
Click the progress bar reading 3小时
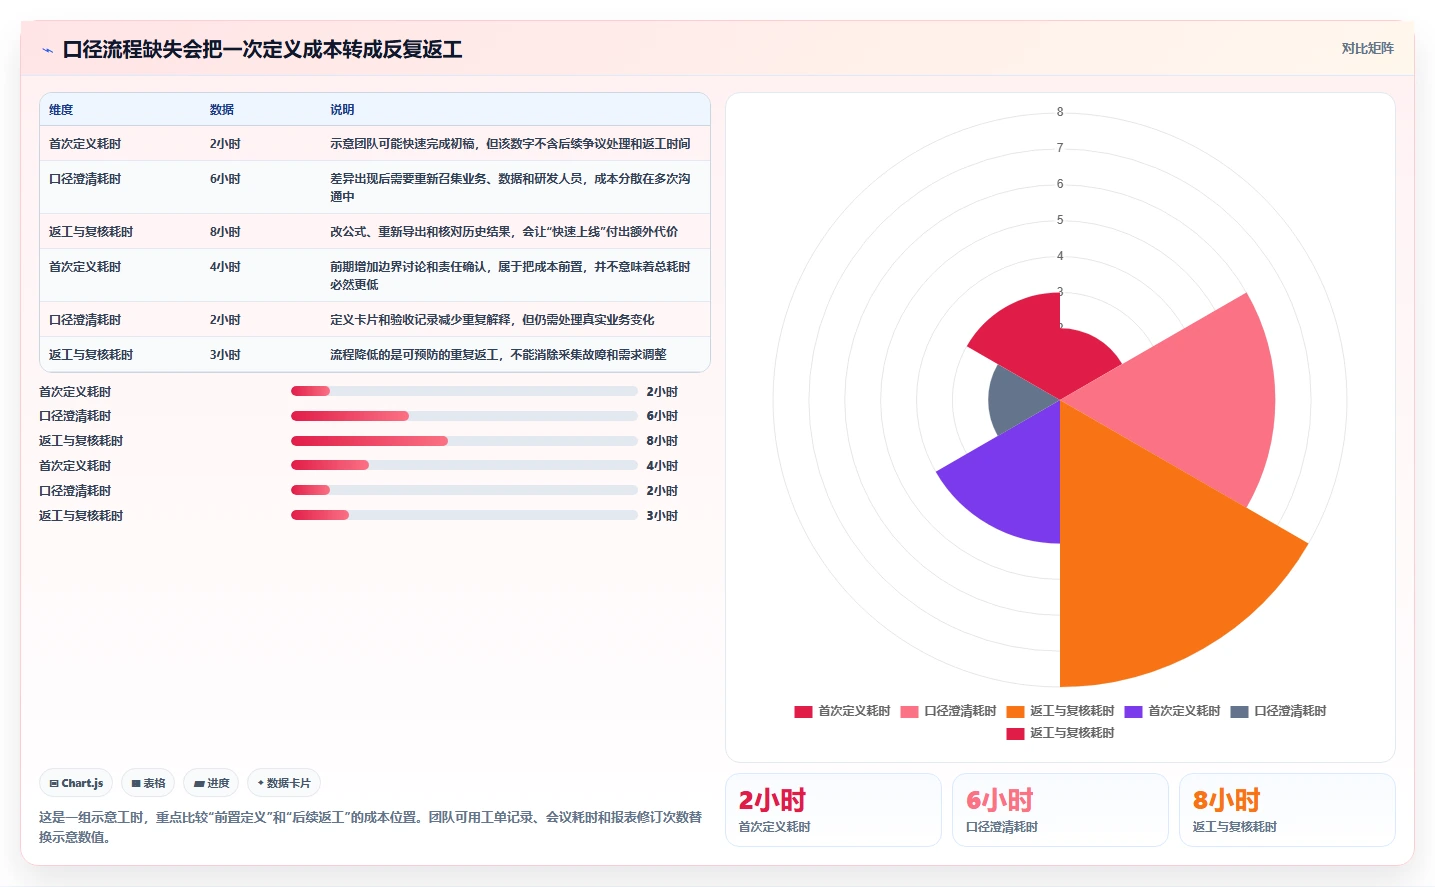click(x=464, y=515)
